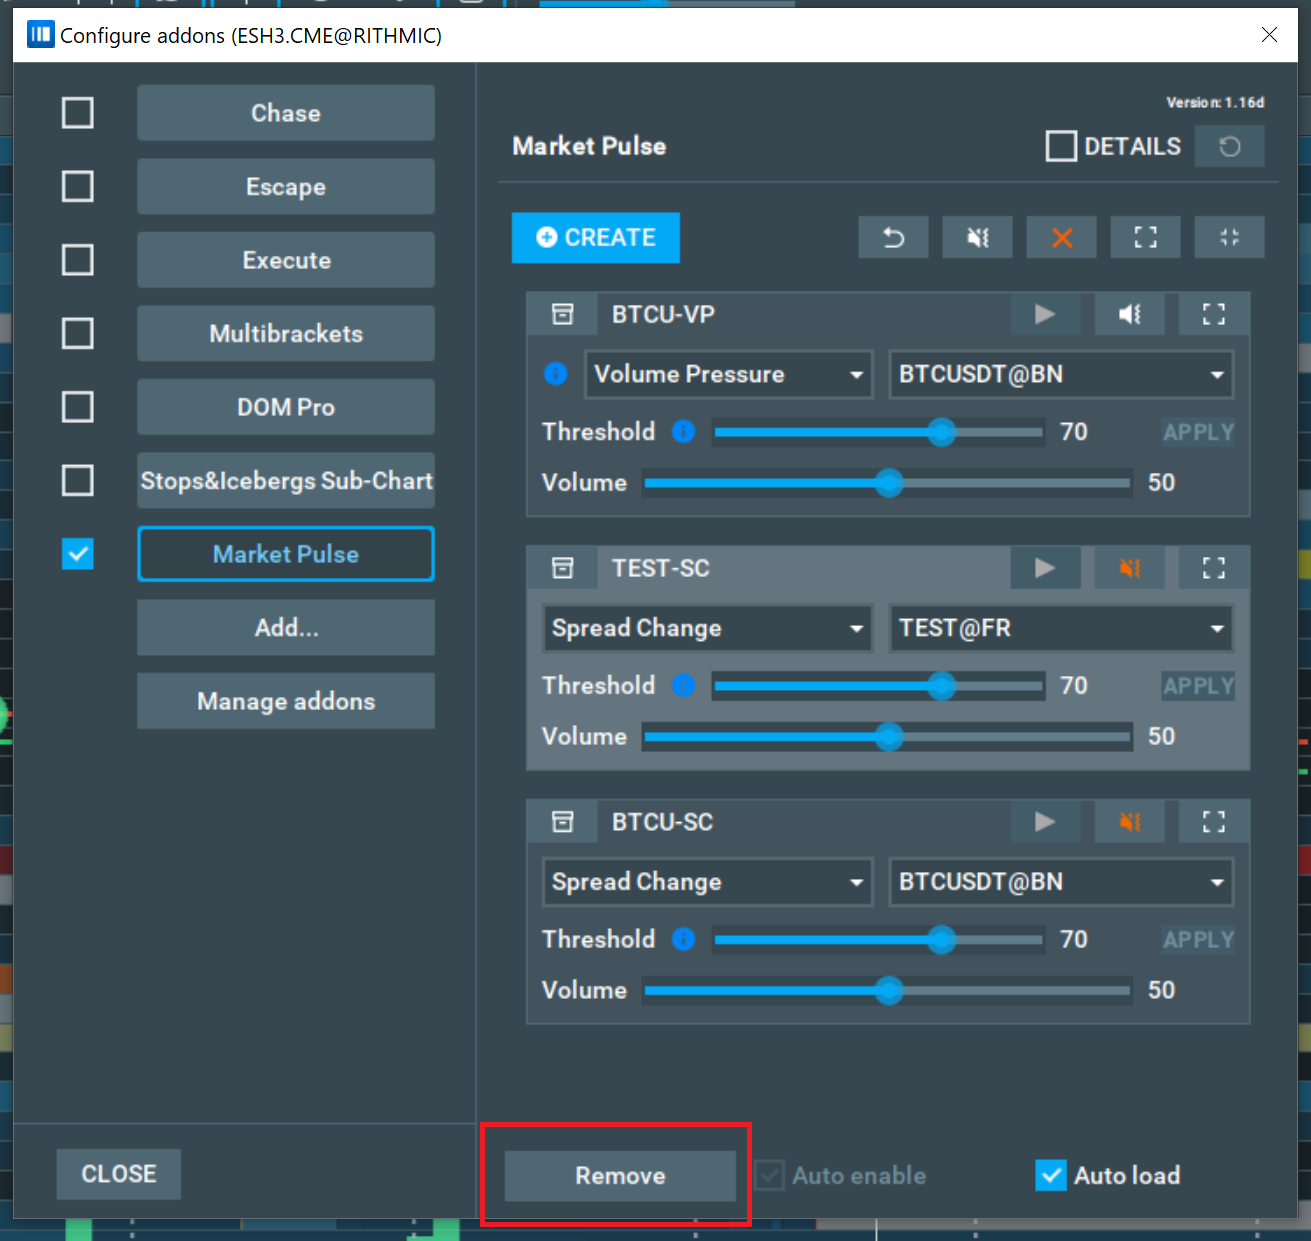Open the TEST@FR instrument dropdown
This screenshot has height=1241, width=1311.
1060,628
